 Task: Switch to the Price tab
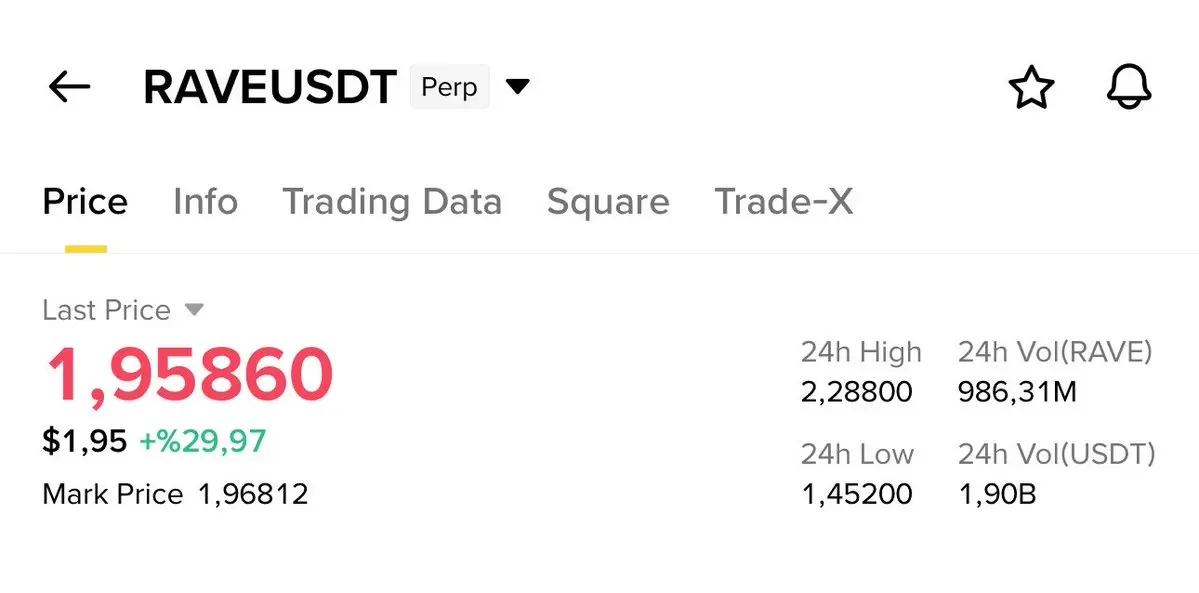85,202
